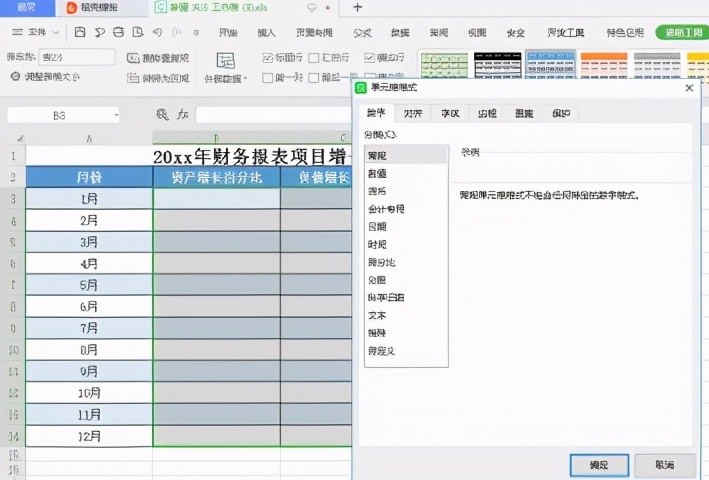Toggle the Banded Rows (镶边行) checkbox
The height and width of the screenshot is (480, 709).
370,58
